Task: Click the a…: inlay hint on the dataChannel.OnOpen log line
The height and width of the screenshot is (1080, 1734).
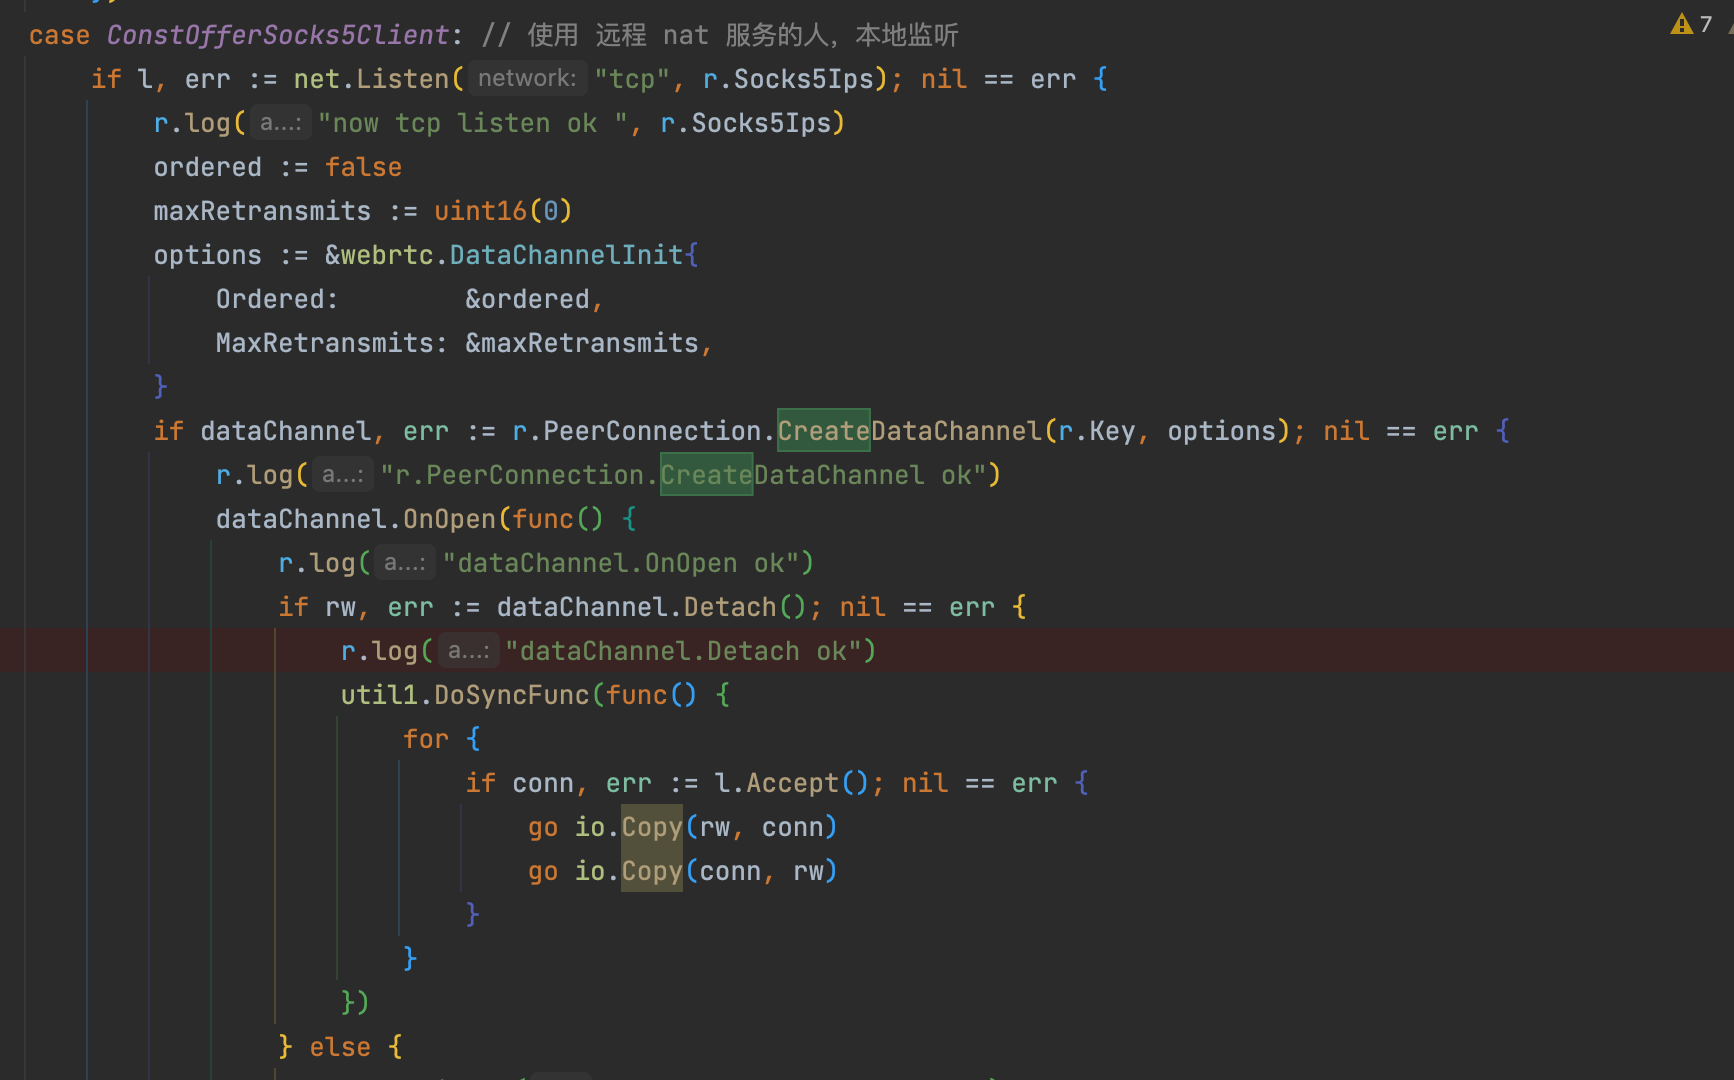Action: click(x=404, y=562)
